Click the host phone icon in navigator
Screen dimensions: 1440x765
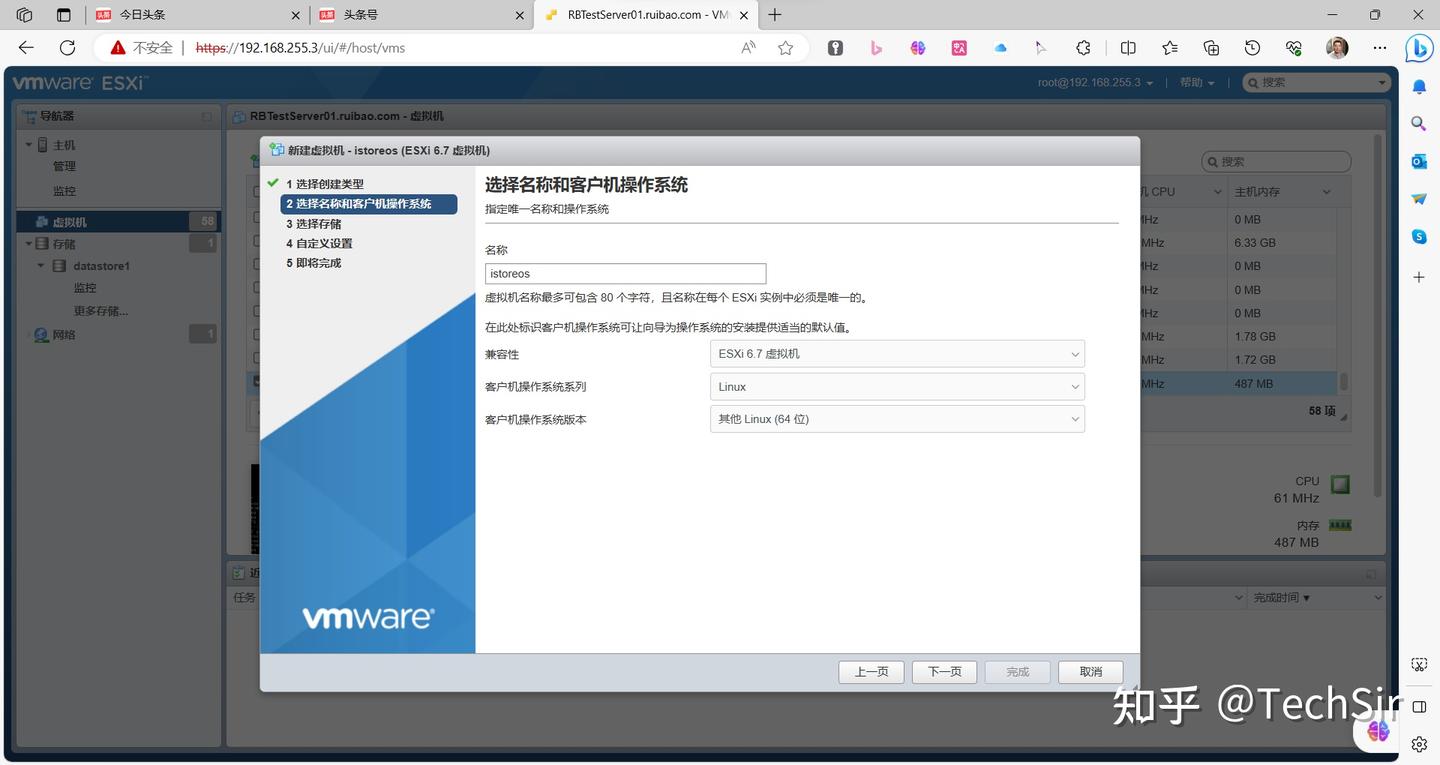(x=42, y=145)
